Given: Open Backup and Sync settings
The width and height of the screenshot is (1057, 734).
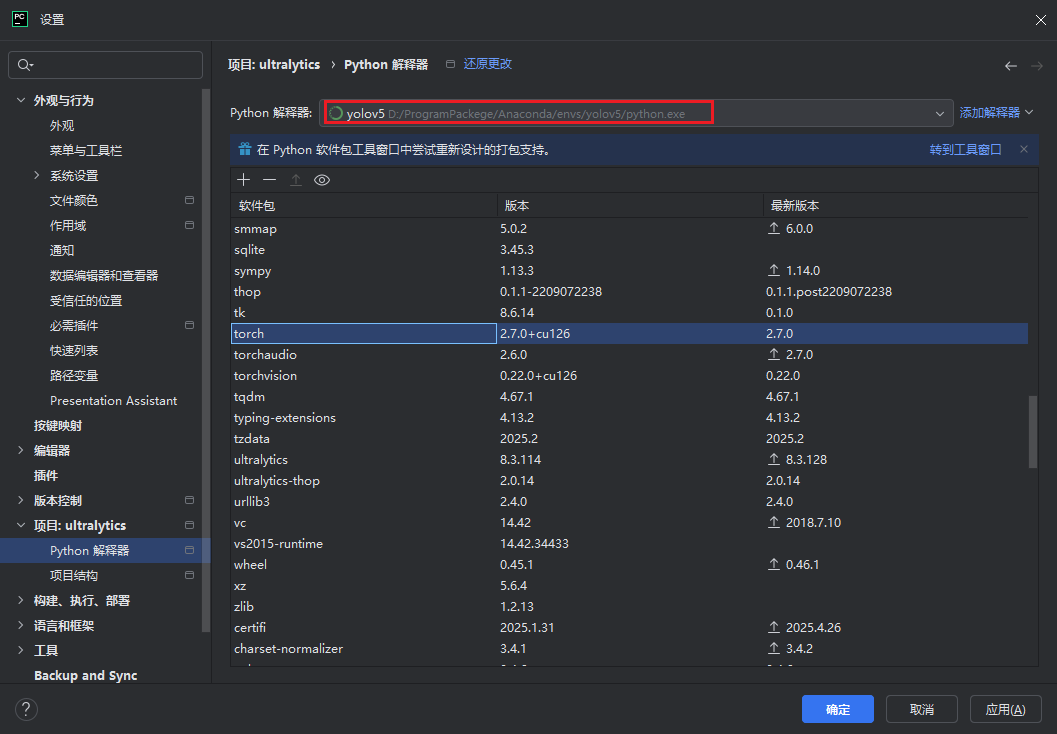Looking at the screenshot, I should pos(86,675).
